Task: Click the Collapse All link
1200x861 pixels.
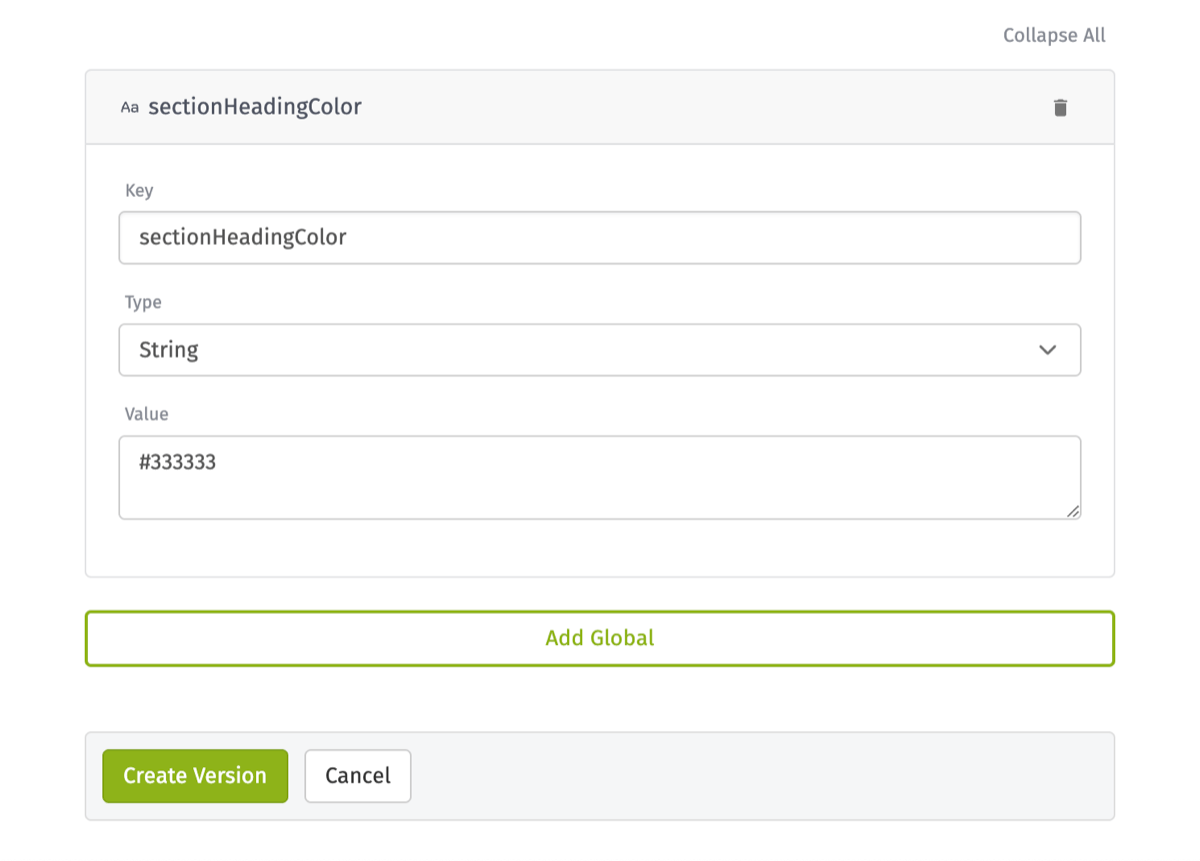Action: point(1054,36)
